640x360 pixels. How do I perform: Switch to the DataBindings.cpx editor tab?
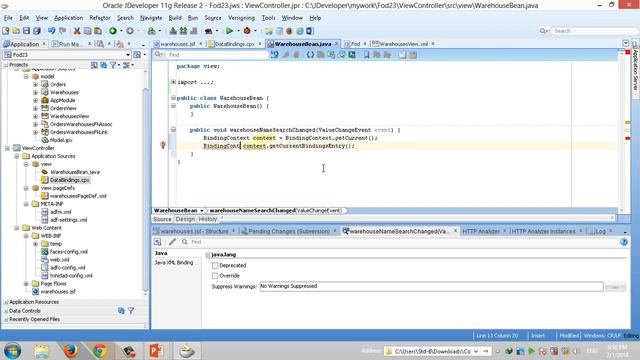click(233, 44)
